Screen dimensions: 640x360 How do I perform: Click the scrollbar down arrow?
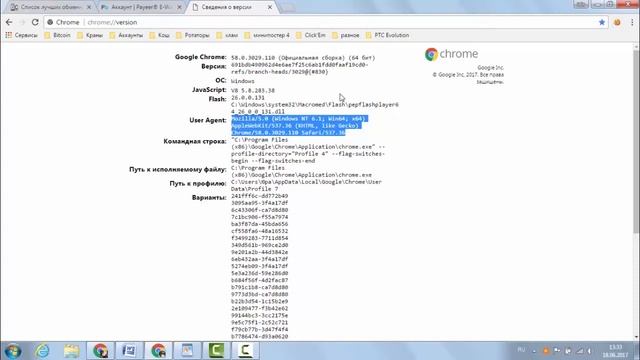pos(636,338)
